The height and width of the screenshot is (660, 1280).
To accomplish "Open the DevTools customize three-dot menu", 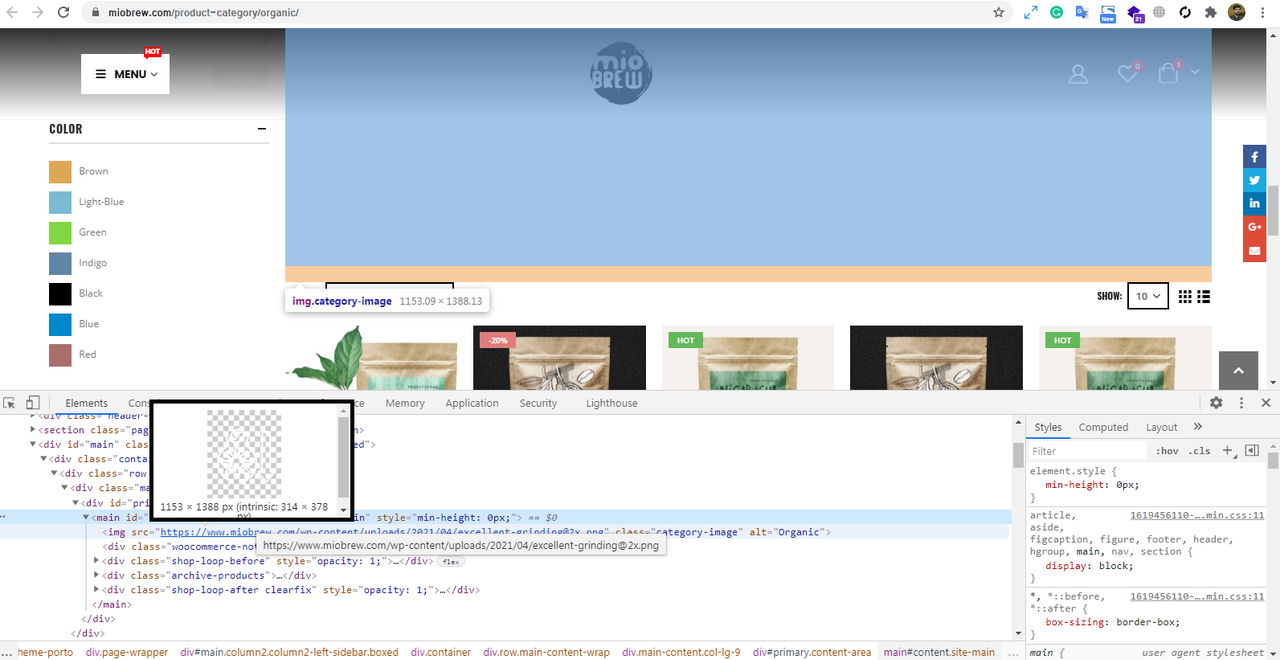I will click(1241, 403).
